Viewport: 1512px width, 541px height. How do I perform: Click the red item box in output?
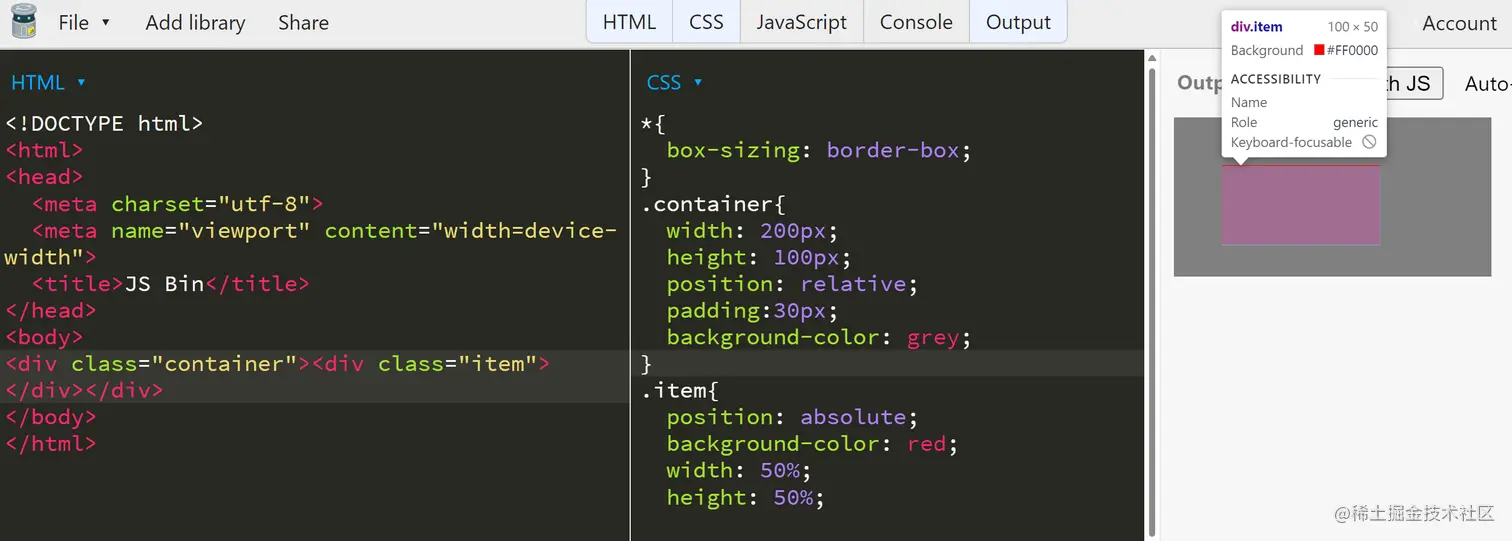pyautogui.click(x=1300, y=205)
